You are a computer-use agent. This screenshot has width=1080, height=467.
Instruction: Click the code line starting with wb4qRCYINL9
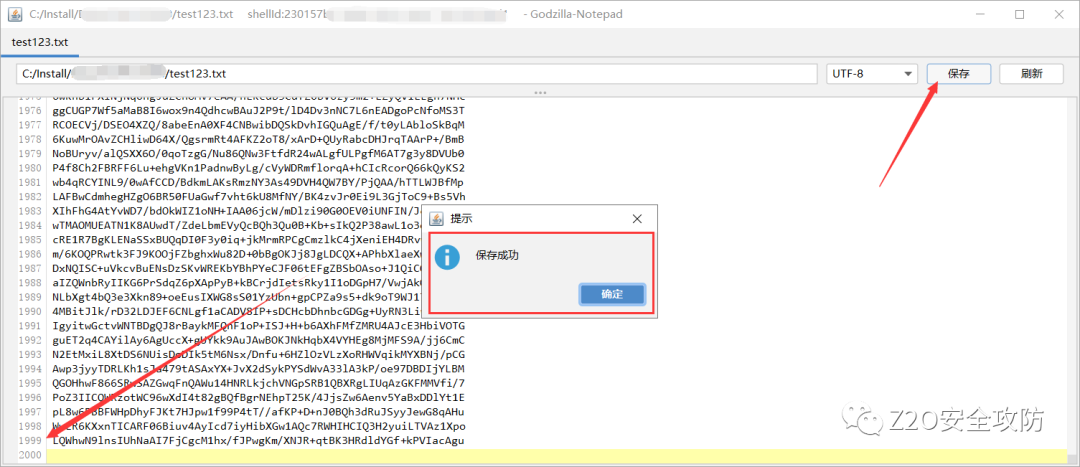click(x=259, y=183)
